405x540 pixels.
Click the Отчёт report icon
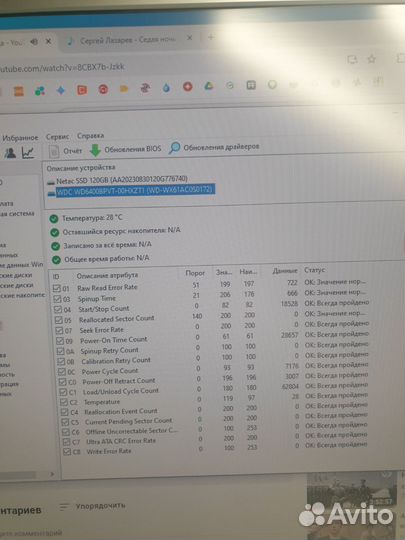tap(54, 151)
